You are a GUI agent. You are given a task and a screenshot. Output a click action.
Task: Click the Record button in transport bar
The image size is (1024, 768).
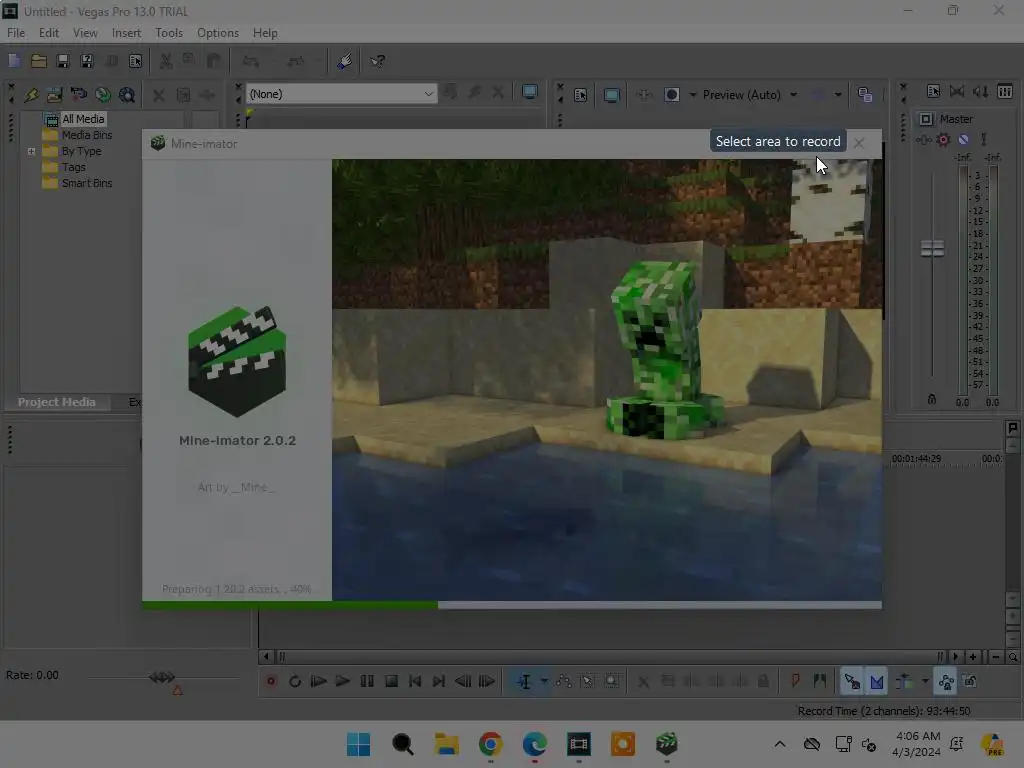click(x=271, y=681)
